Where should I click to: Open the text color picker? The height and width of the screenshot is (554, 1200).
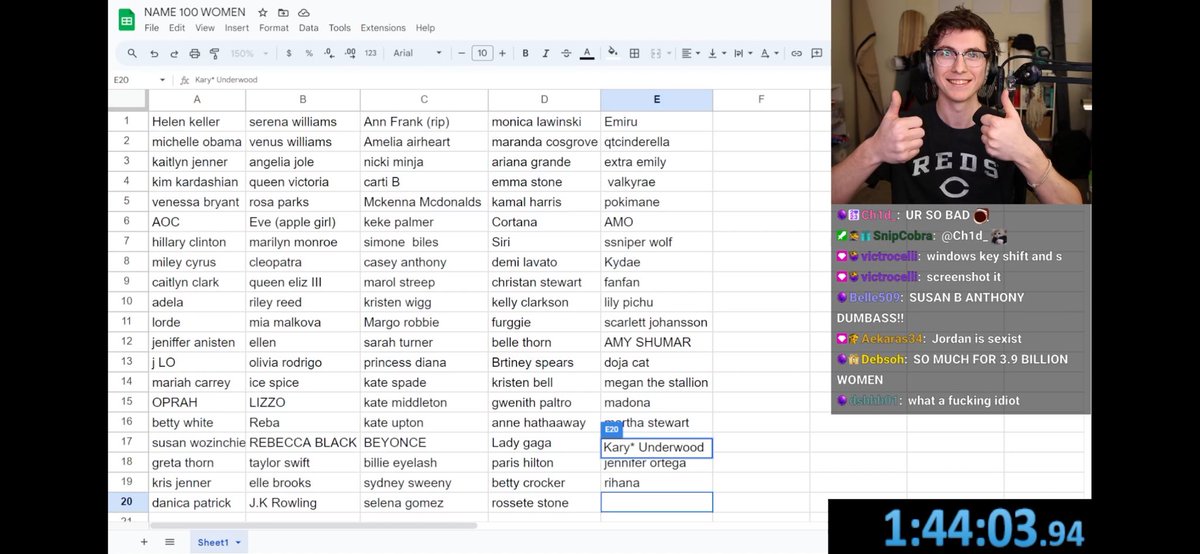(x=587, y=53)
